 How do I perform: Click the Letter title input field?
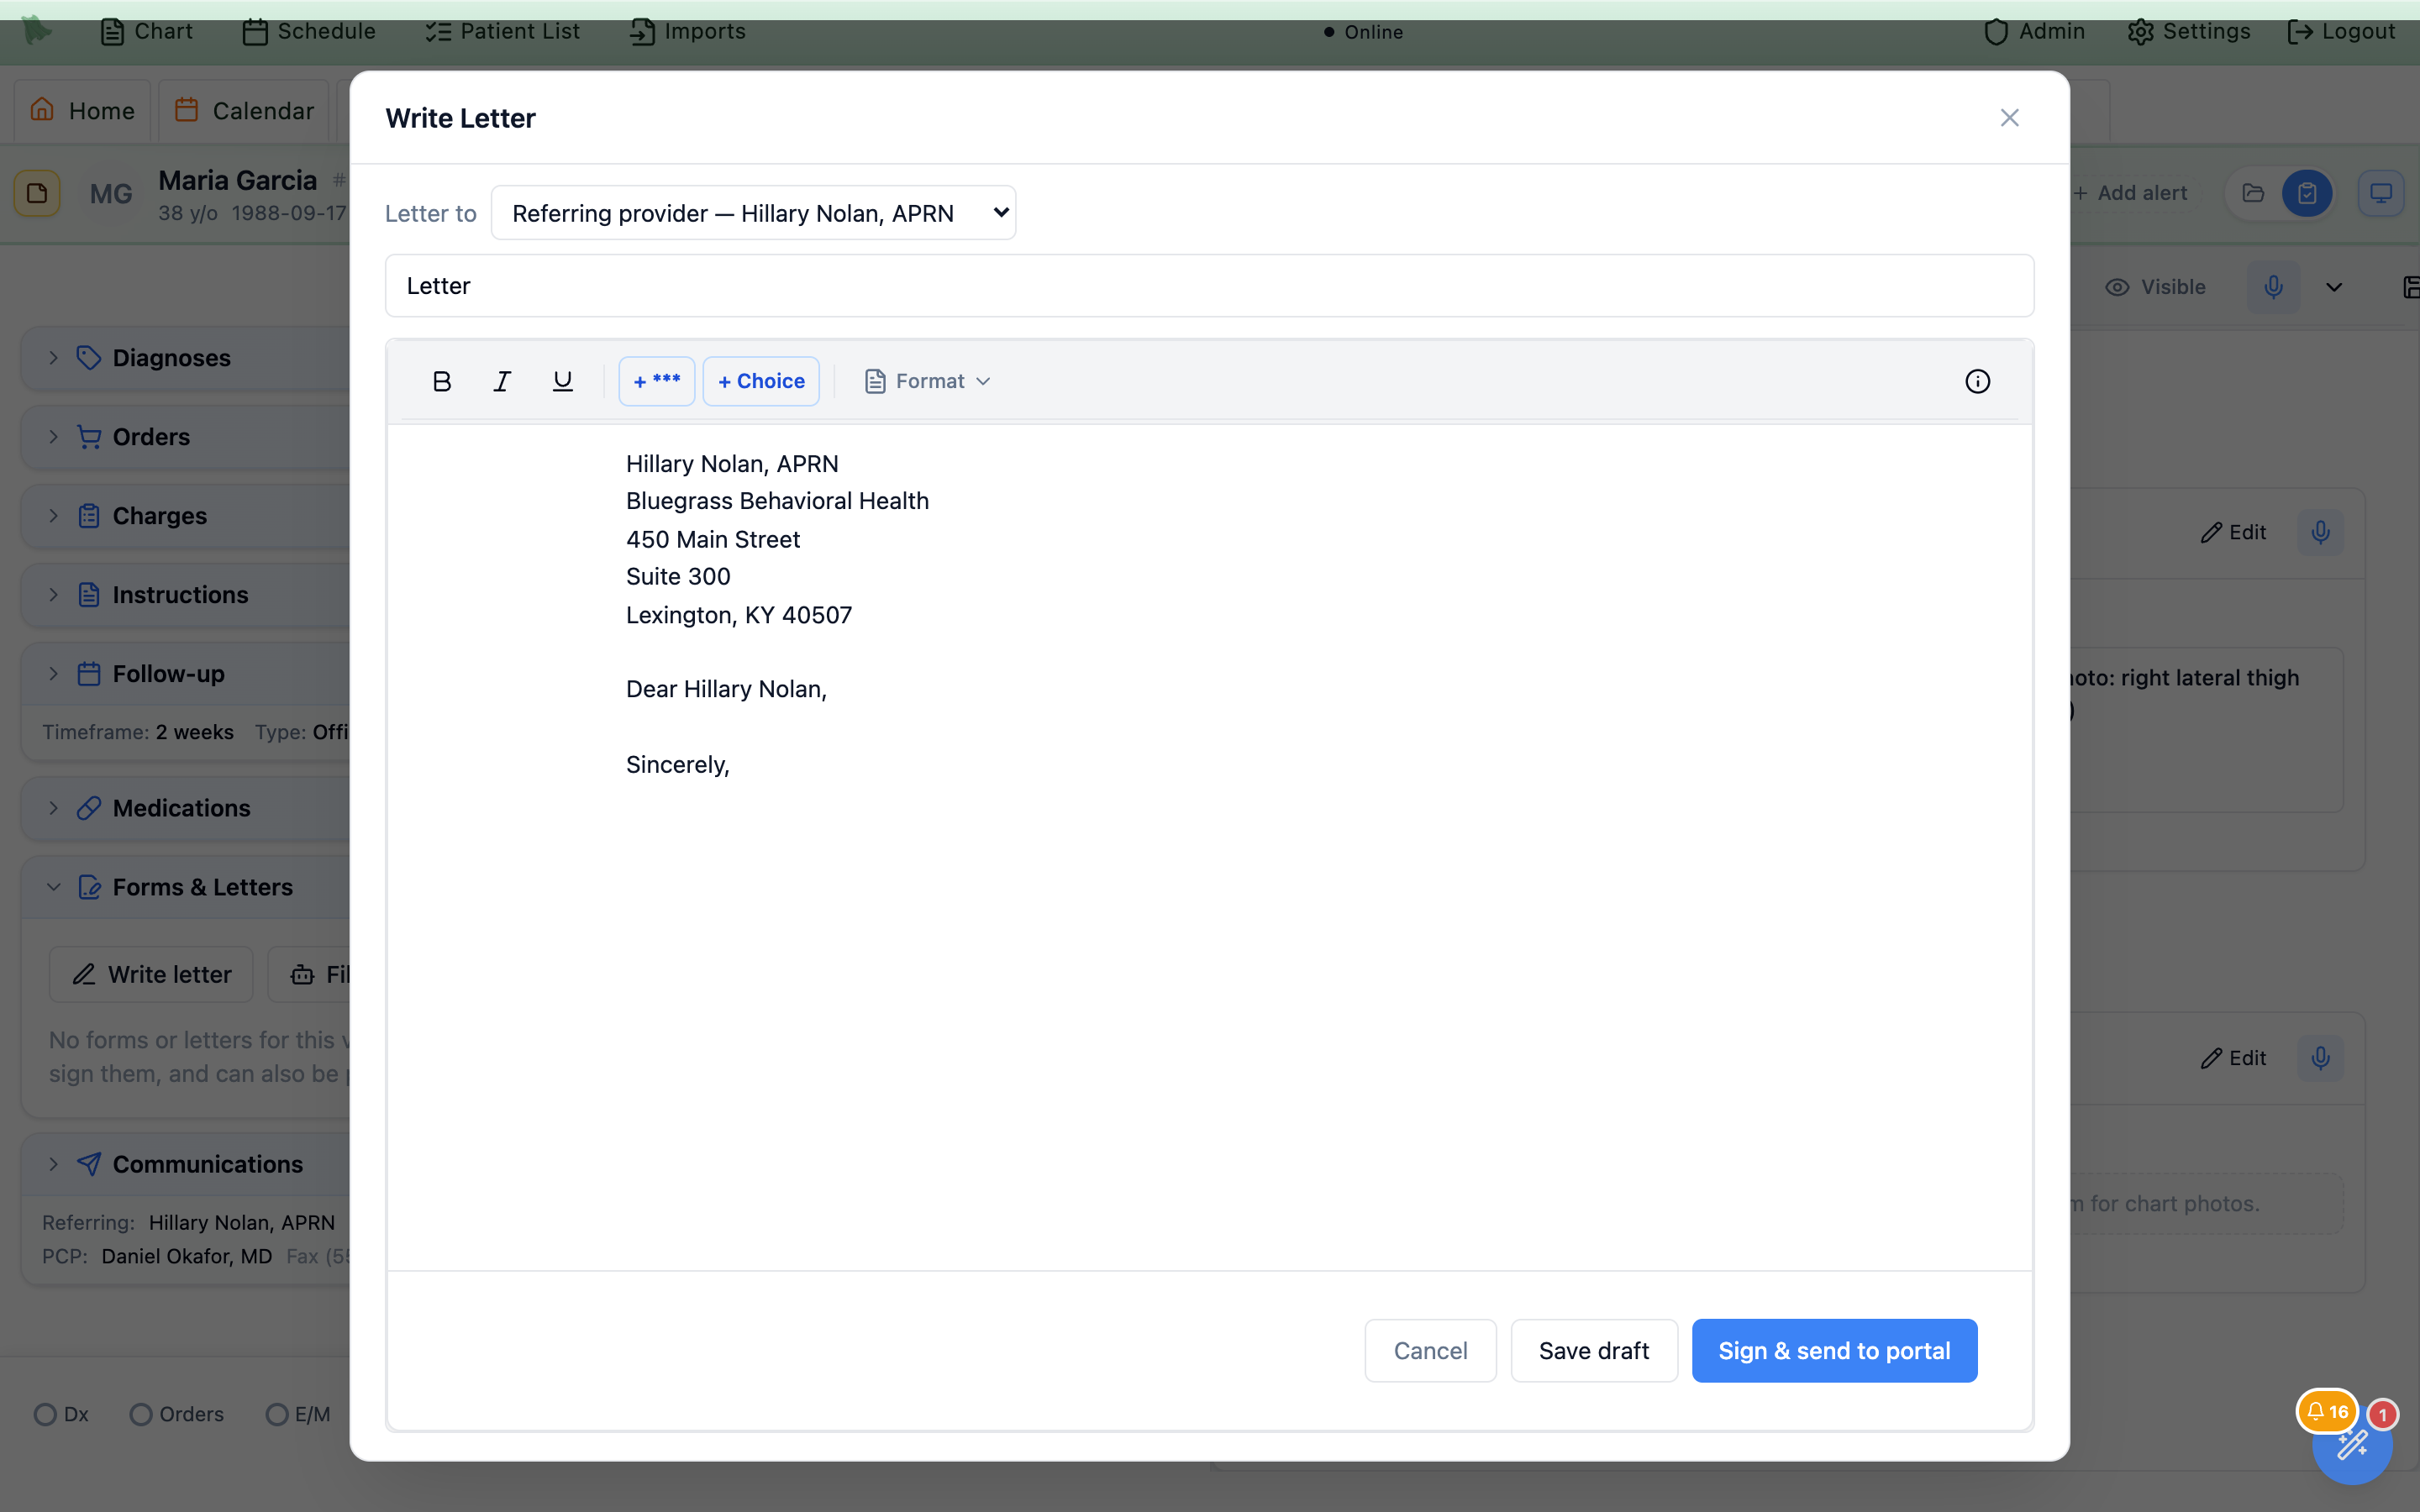(1209, 286)
